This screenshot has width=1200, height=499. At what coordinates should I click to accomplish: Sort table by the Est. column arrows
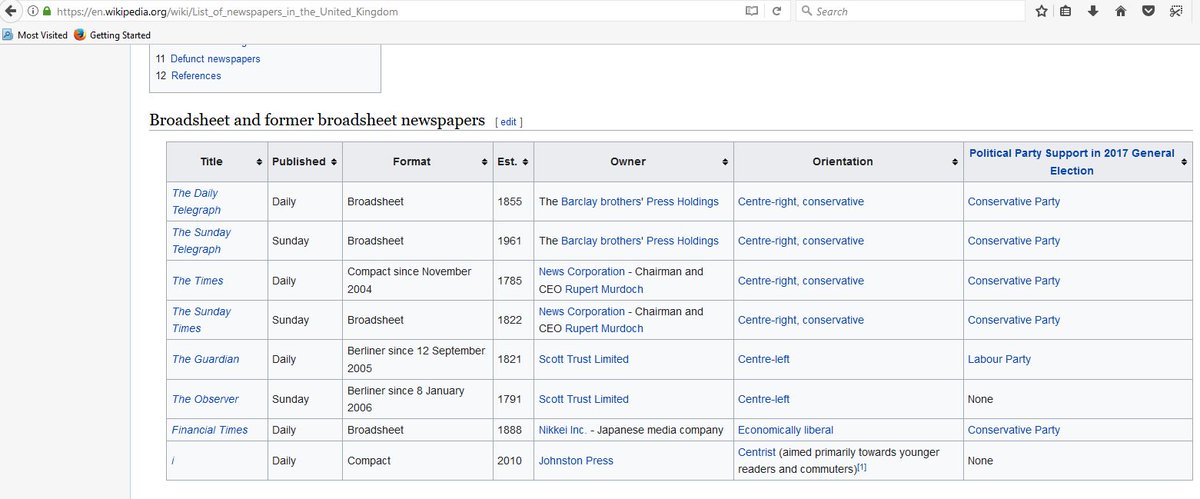pyautogui.click(x=525, y=162)
